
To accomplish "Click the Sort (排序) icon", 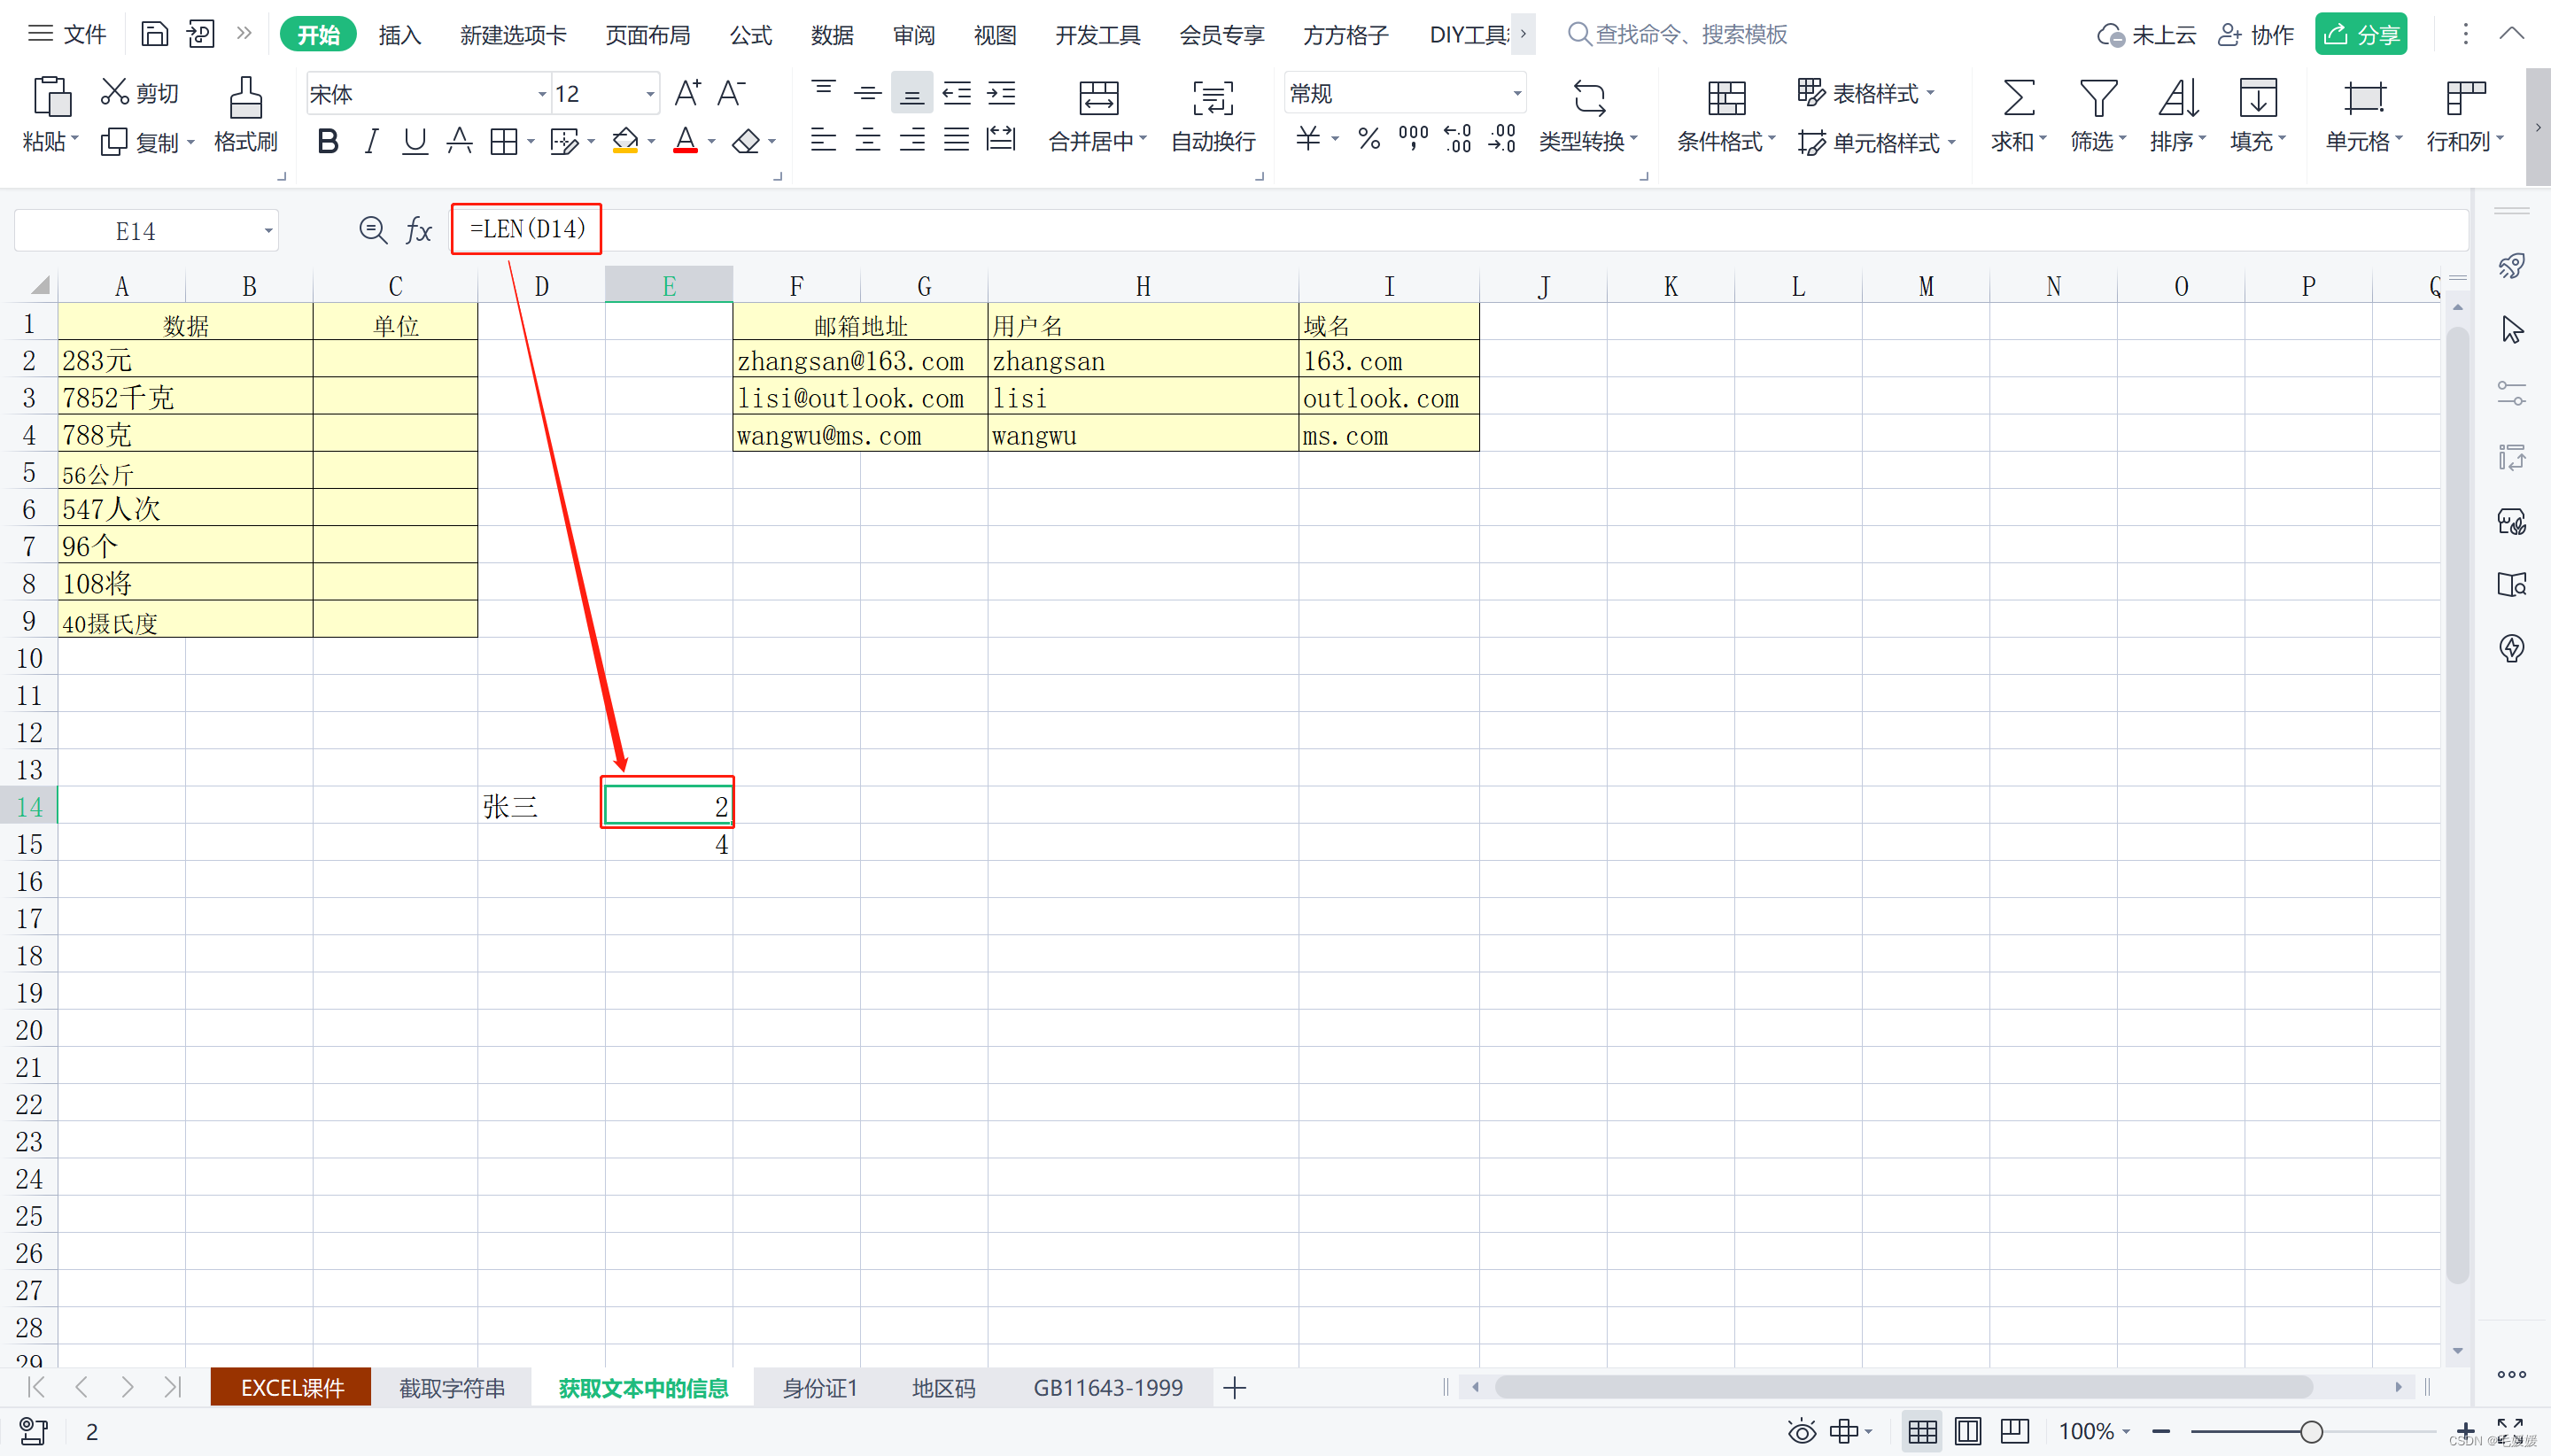I will coord(2177,100).
